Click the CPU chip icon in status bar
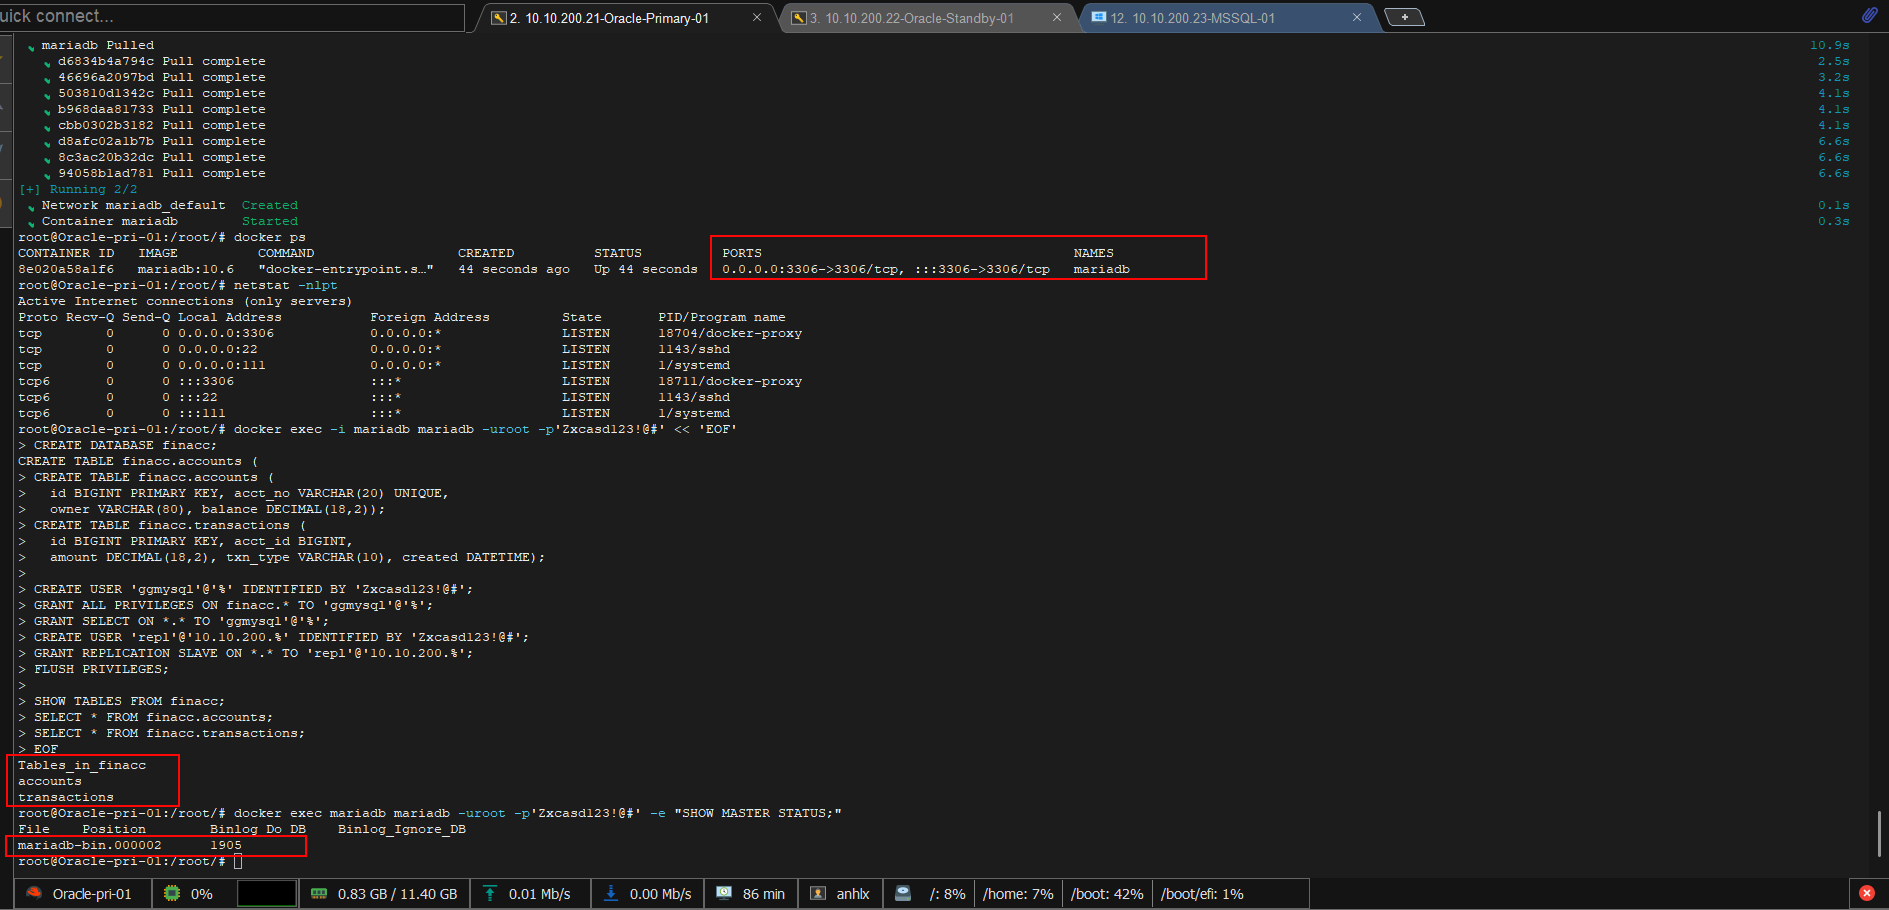 click(x=172, y=893)
